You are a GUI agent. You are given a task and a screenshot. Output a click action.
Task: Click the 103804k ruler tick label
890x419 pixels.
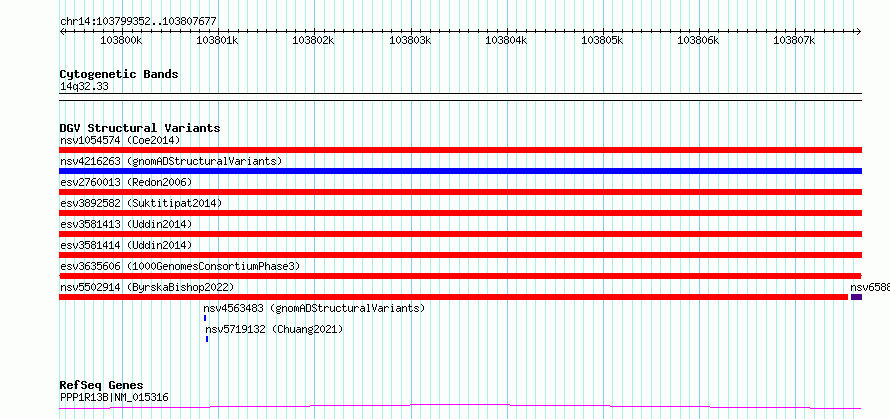pyautogui.click(x=506, y=40)
